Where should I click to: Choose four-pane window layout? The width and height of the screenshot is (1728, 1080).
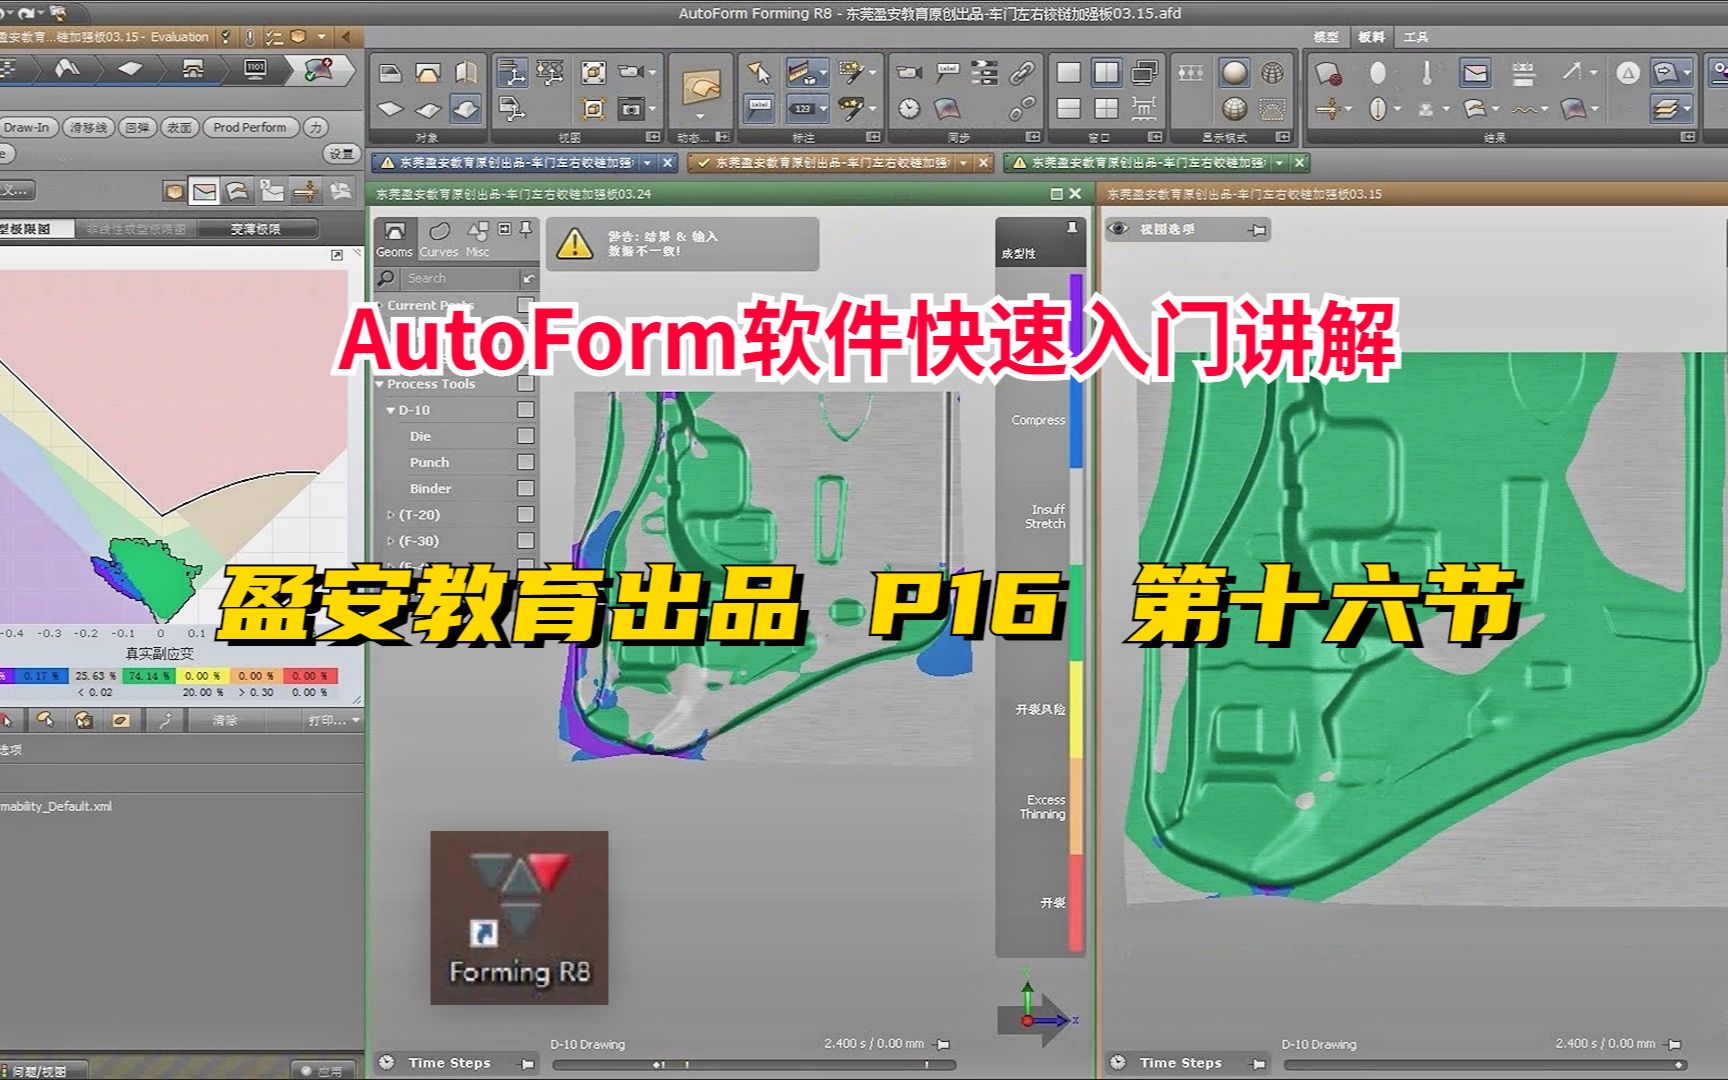(x=1106, y=108)
